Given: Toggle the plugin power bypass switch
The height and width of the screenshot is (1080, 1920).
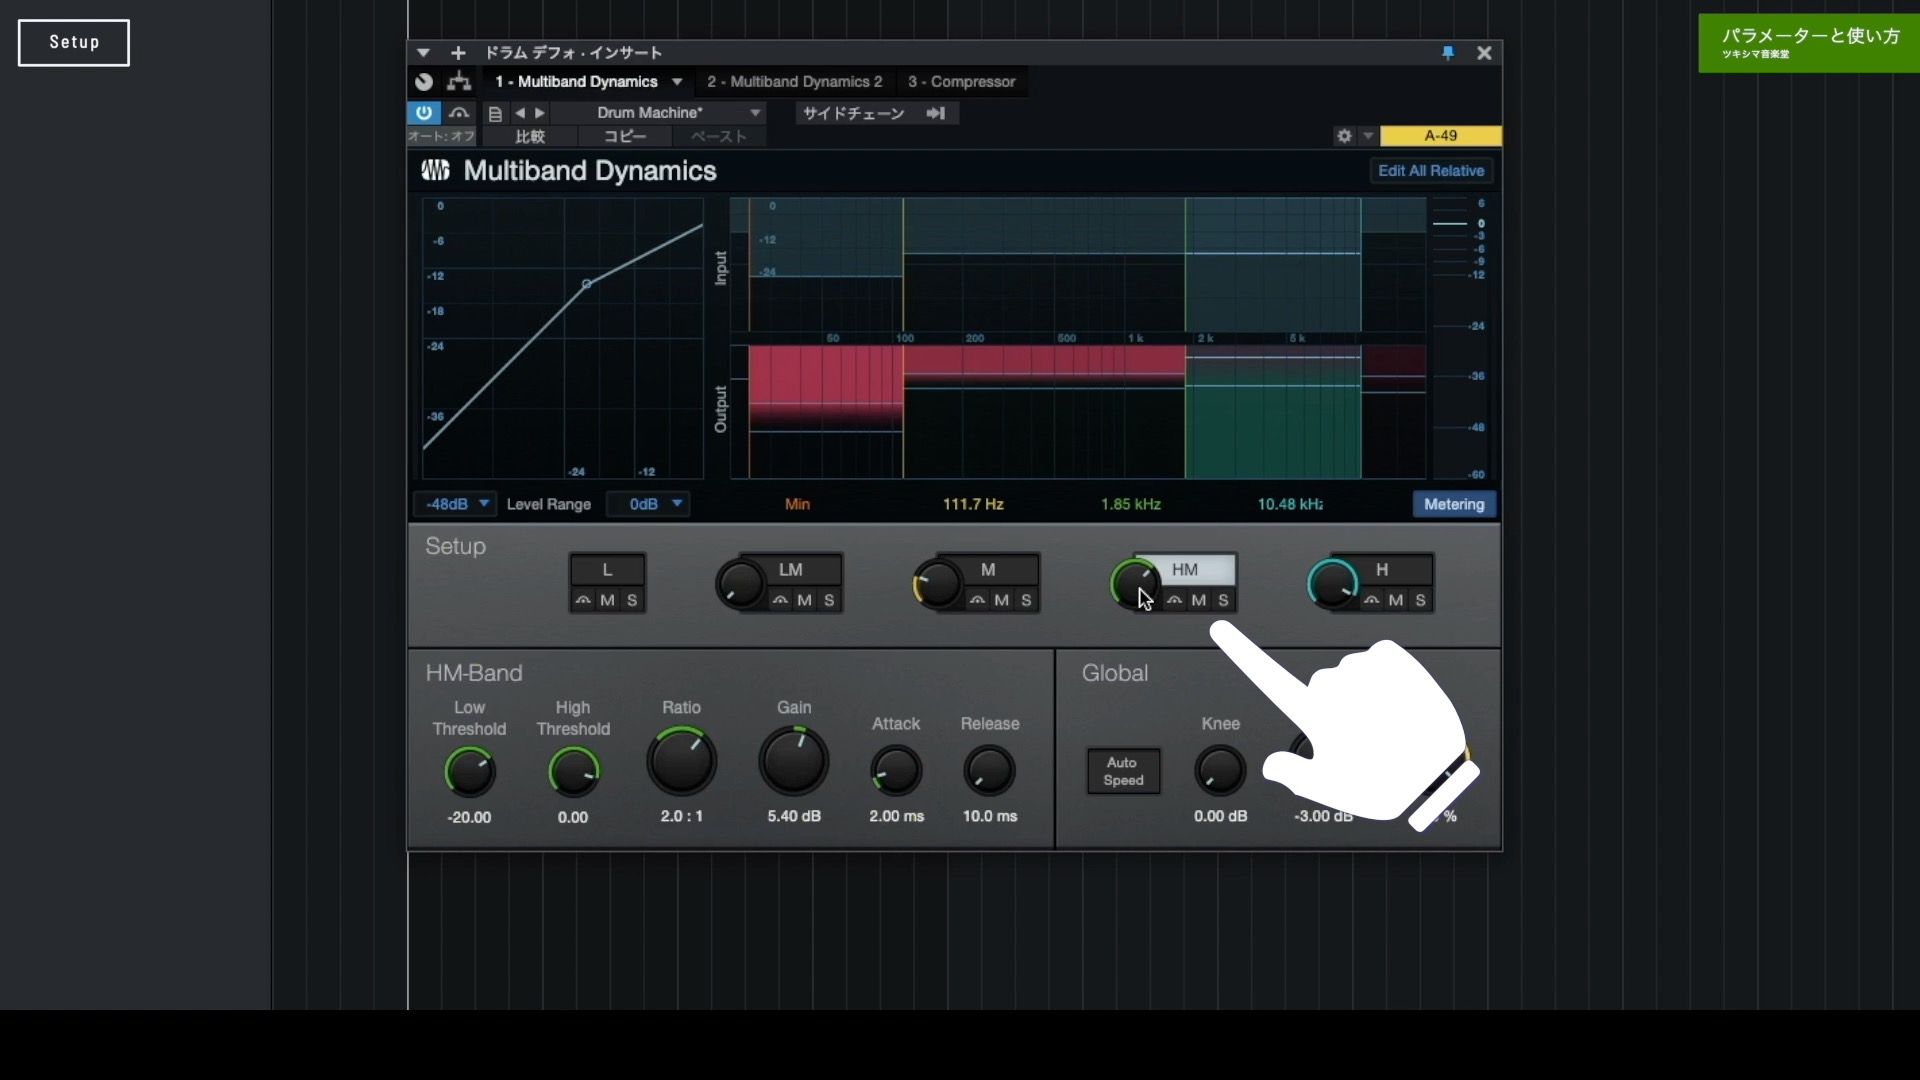Looking at the screenshot, I should [423, 113].
